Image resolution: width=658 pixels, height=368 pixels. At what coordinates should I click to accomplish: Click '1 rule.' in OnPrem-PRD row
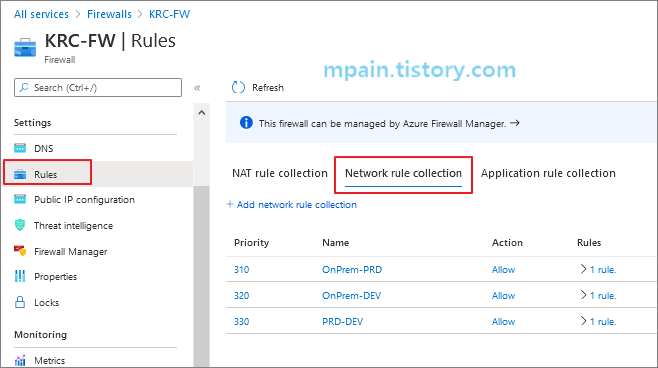tap(603, 269)
